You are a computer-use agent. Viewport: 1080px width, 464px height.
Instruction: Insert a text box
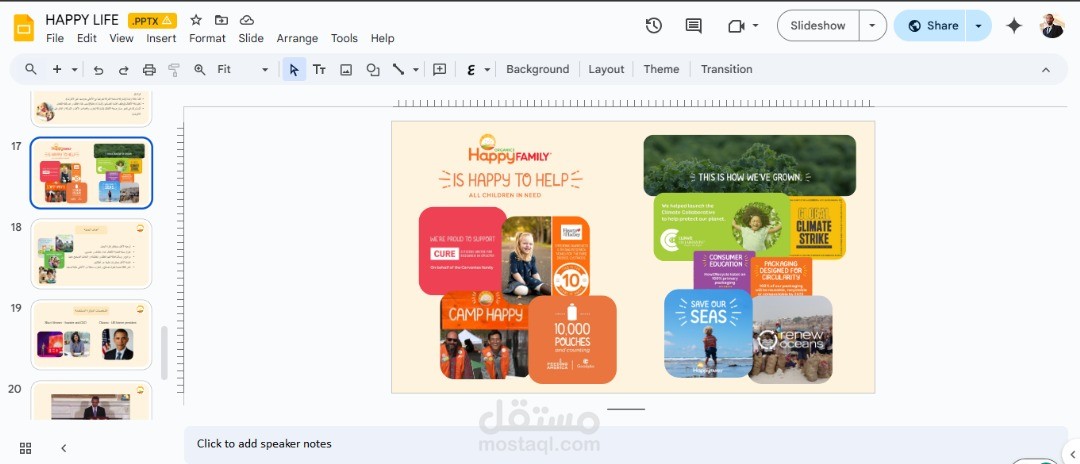tap(319, 70)
